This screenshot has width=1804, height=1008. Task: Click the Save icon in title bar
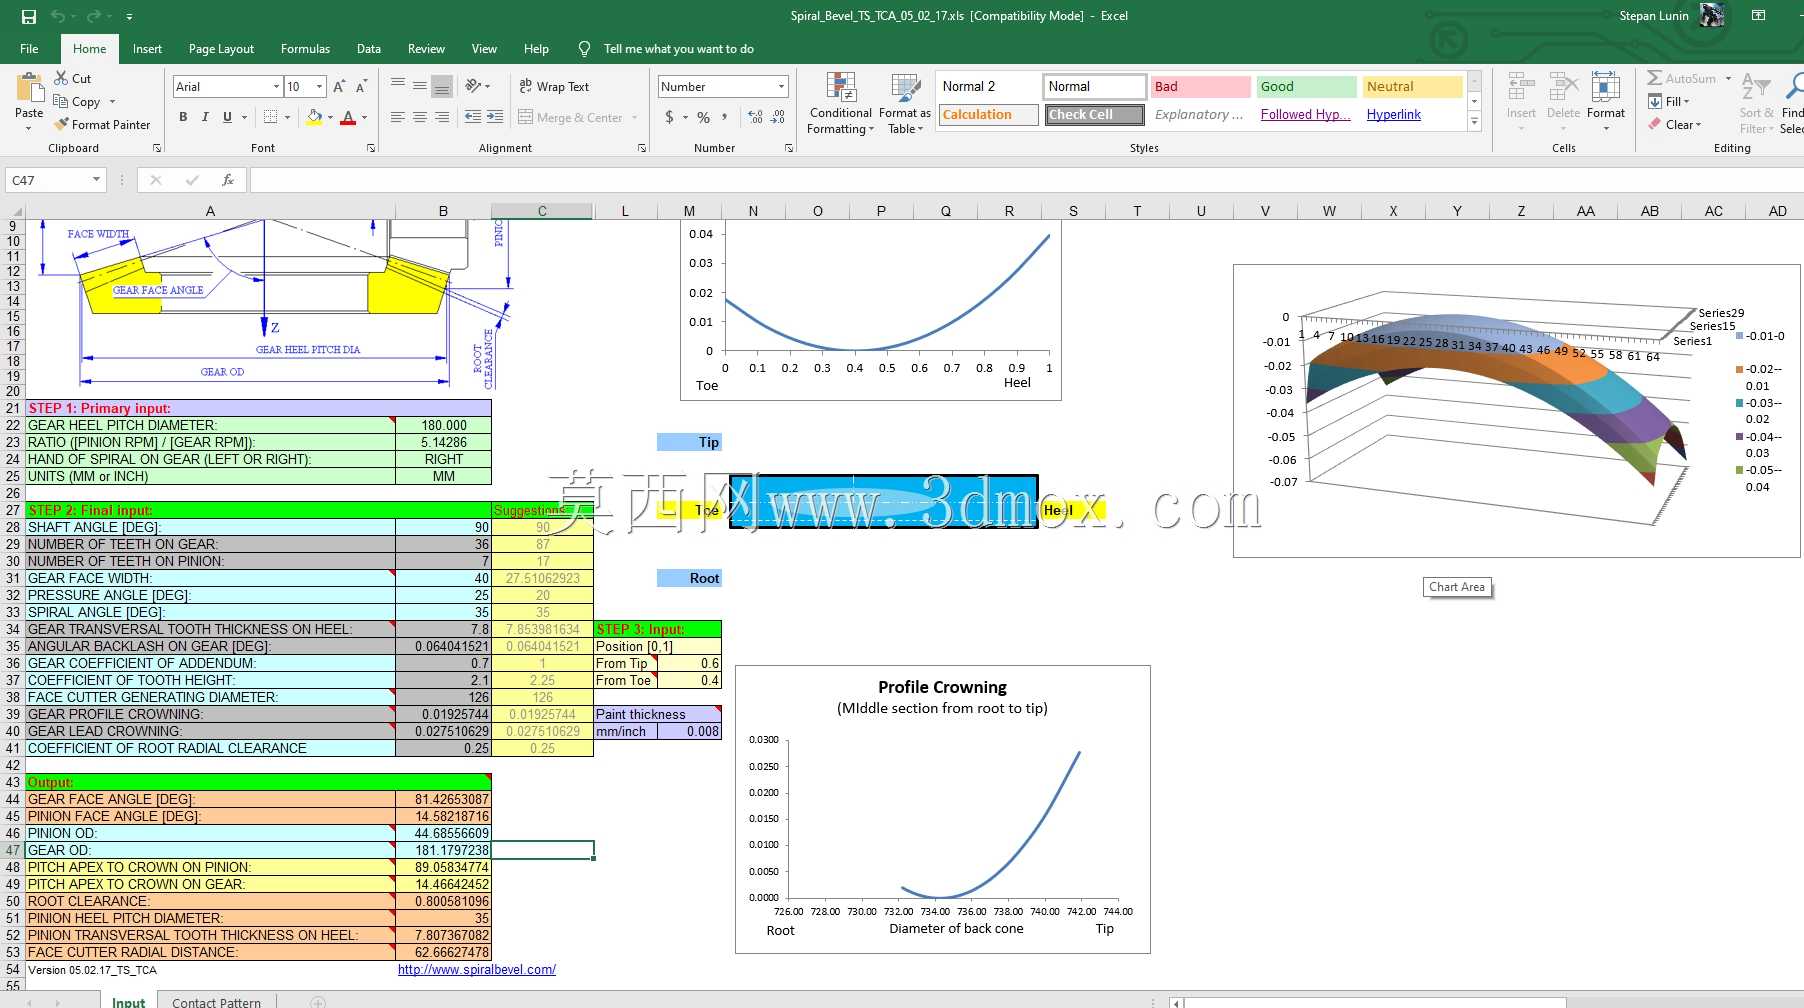[28, 16]
